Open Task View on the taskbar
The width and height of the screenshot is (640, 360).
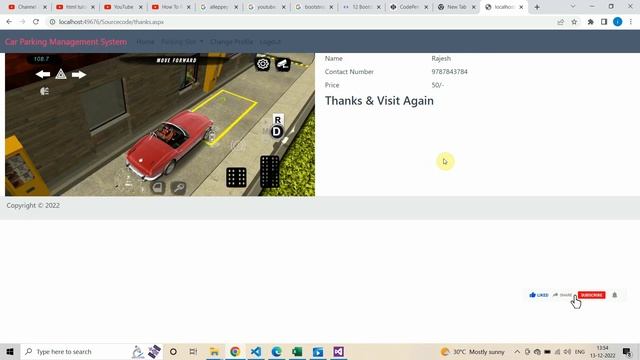tap(193, 351)
